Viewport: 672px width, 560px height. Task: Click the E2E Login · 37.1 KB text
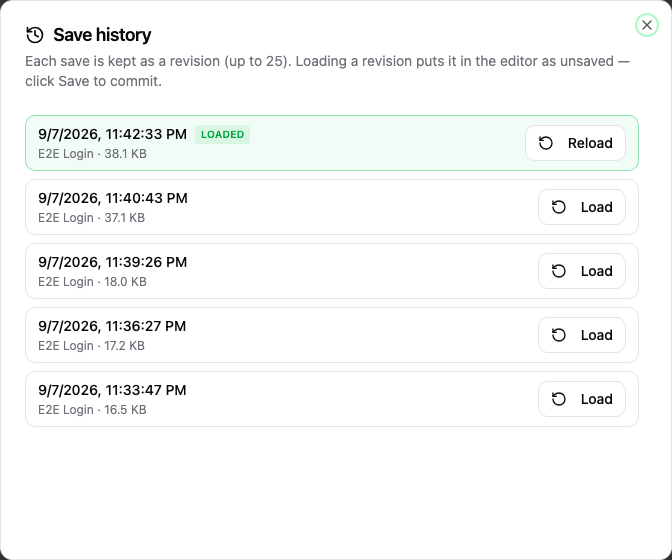point(91,218)
